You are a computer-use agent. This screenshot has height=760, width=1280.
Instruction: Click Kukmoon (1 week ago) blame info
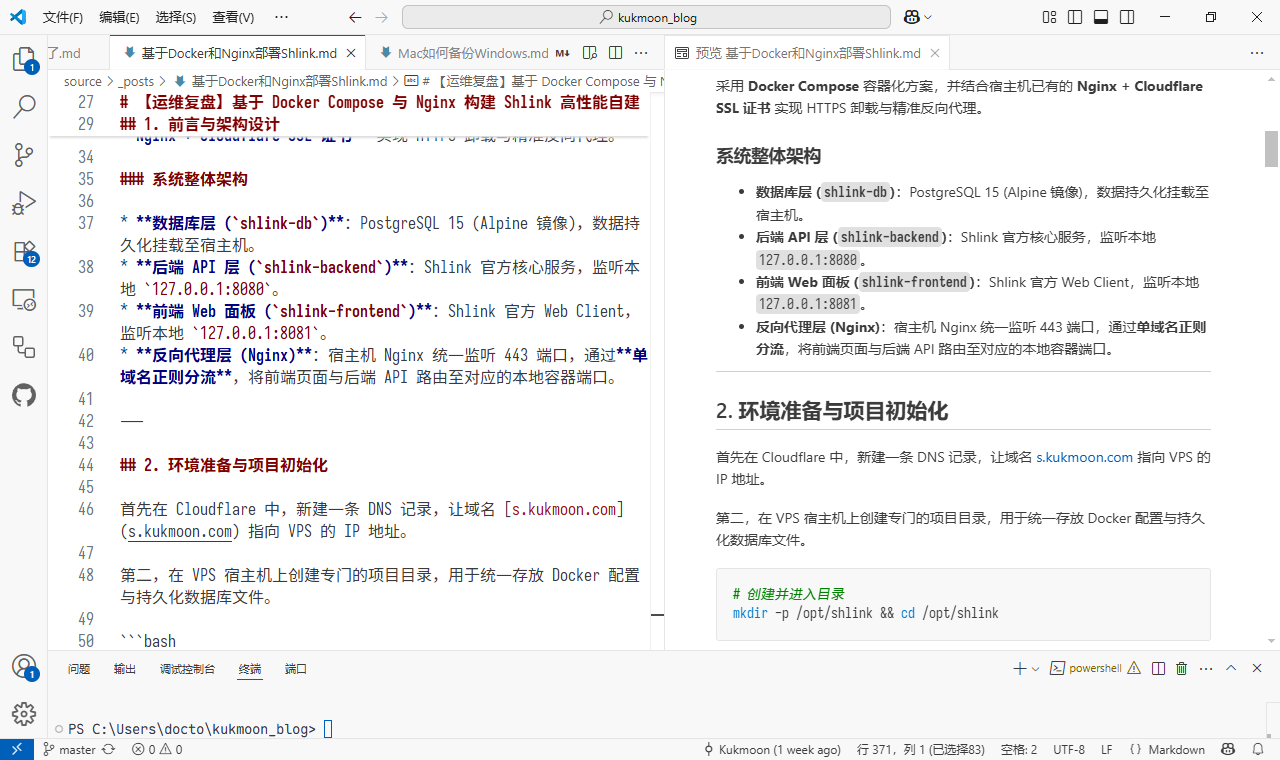tap(772, 749)
